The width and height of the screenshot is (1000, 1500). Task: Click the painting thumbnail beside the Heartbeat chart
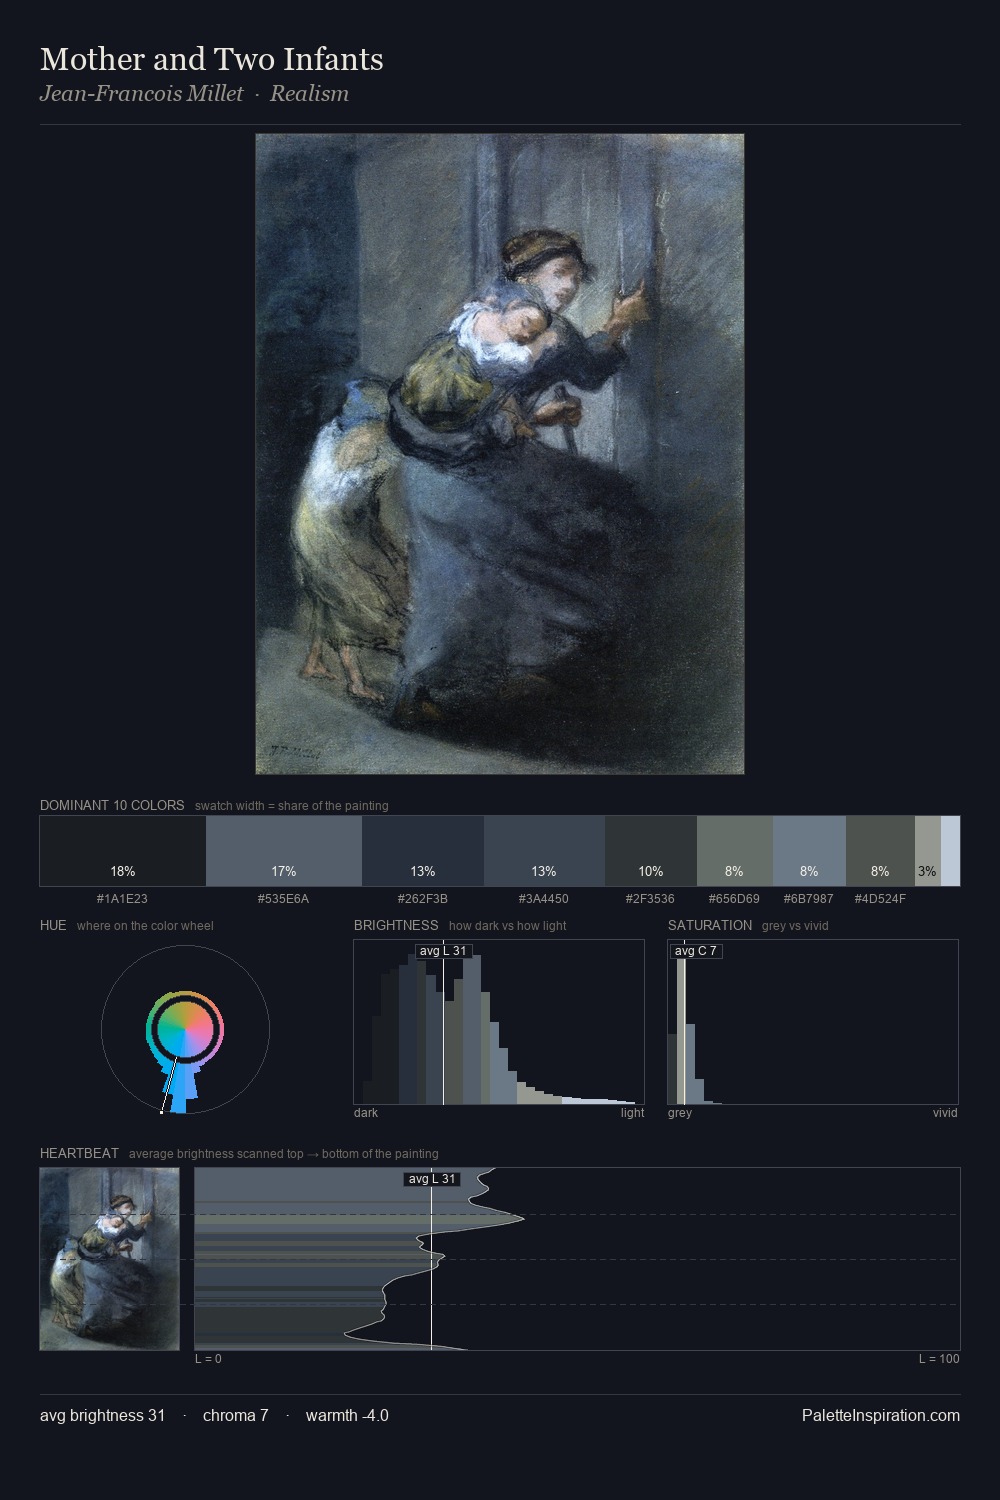pyautogui.click(x=110, y=1259)
